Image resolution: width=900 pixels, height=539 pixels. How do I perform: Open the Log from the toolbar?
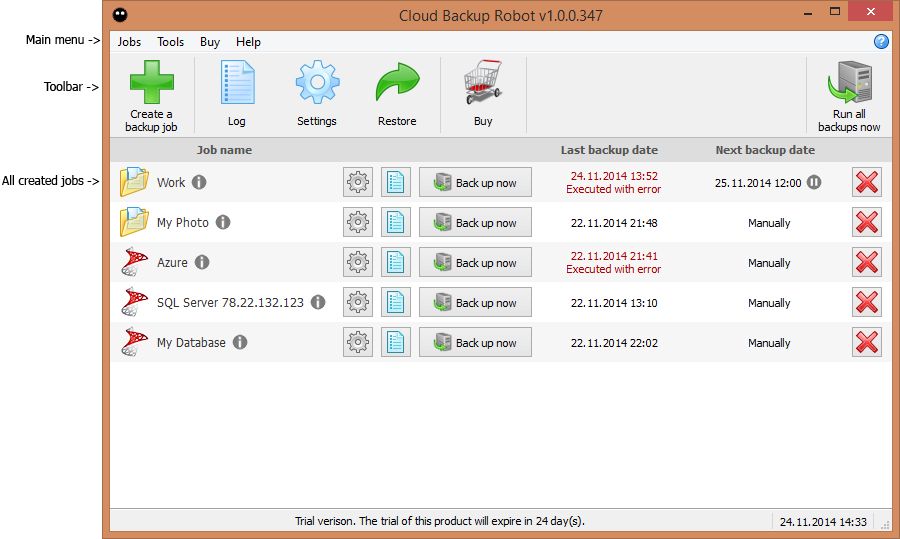236,84
